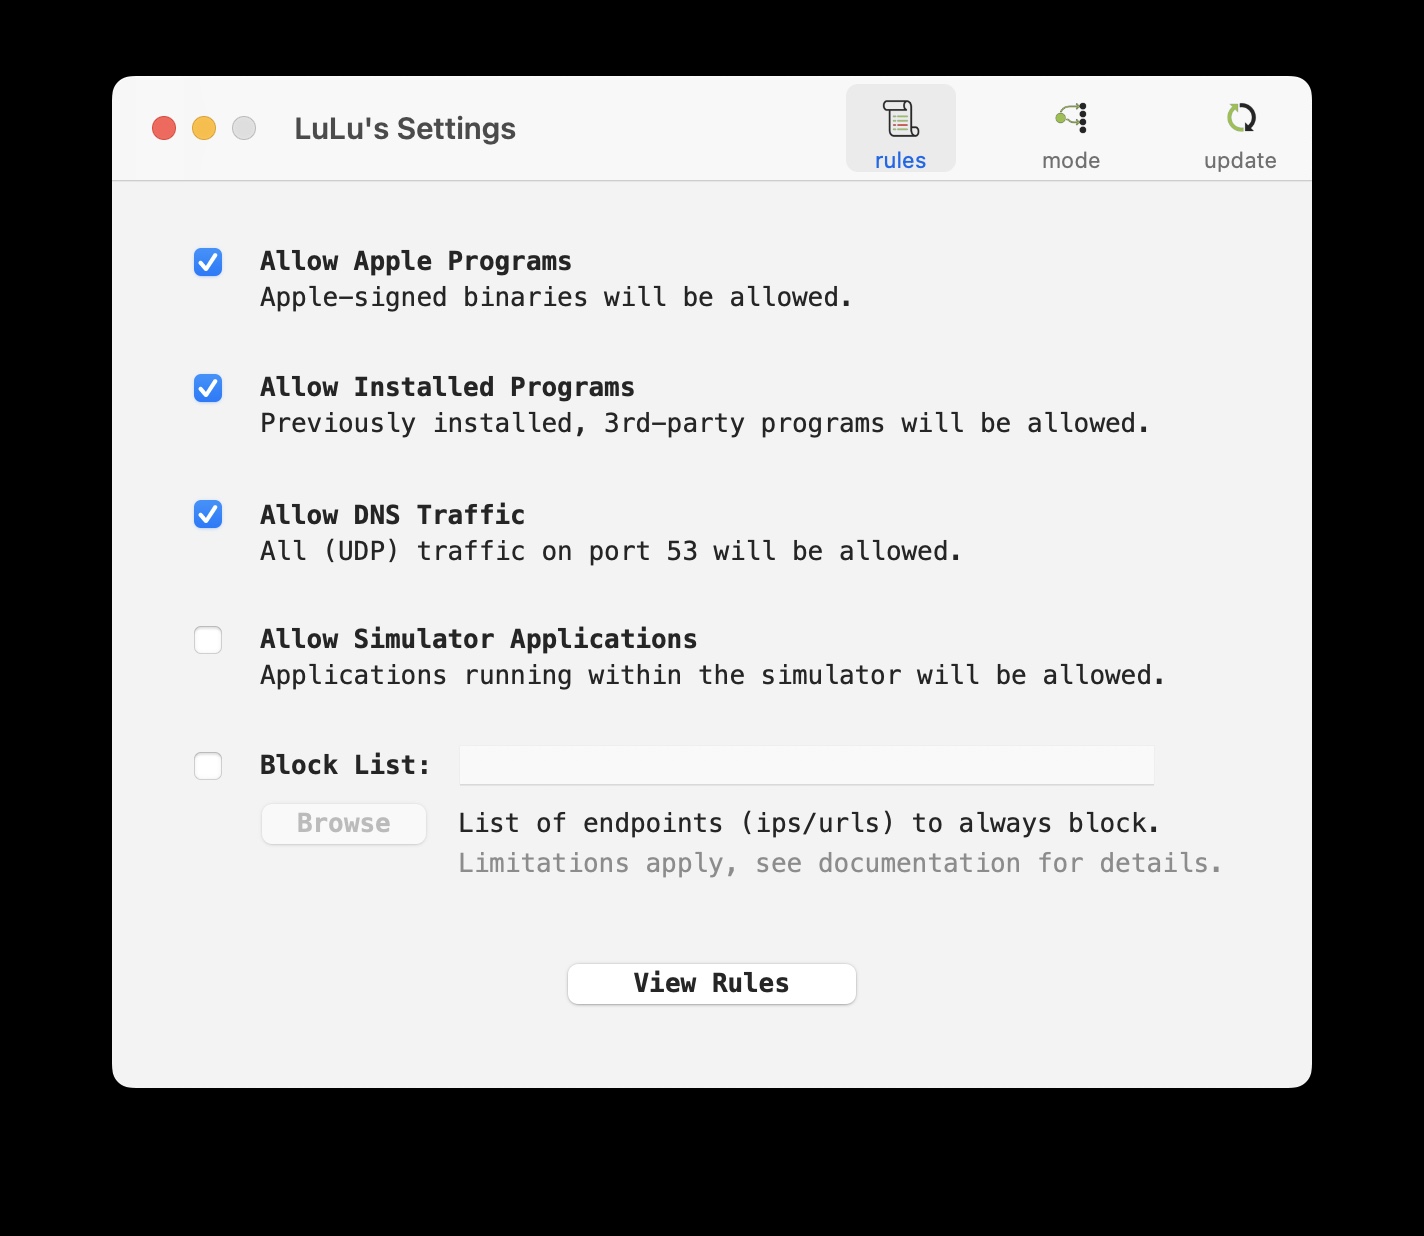Enable the Block List option
The image size is (1424, 1236).
208,766
